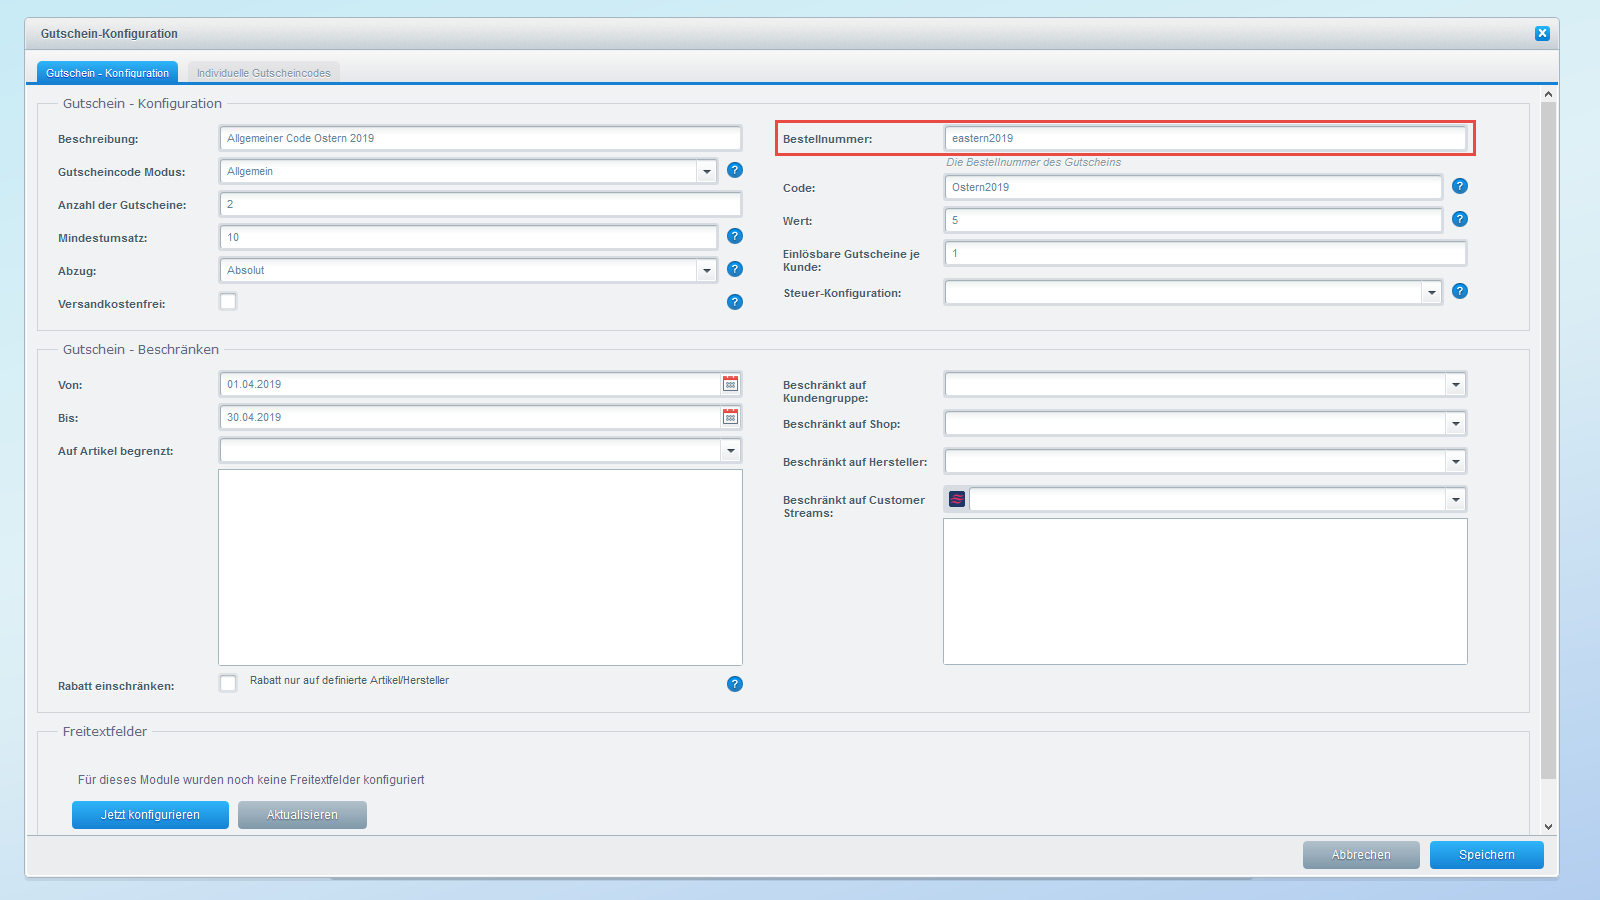Viewport: 1600px width, 900px height.
Task: Click the empty article list box
Action: tap(480, 567)
